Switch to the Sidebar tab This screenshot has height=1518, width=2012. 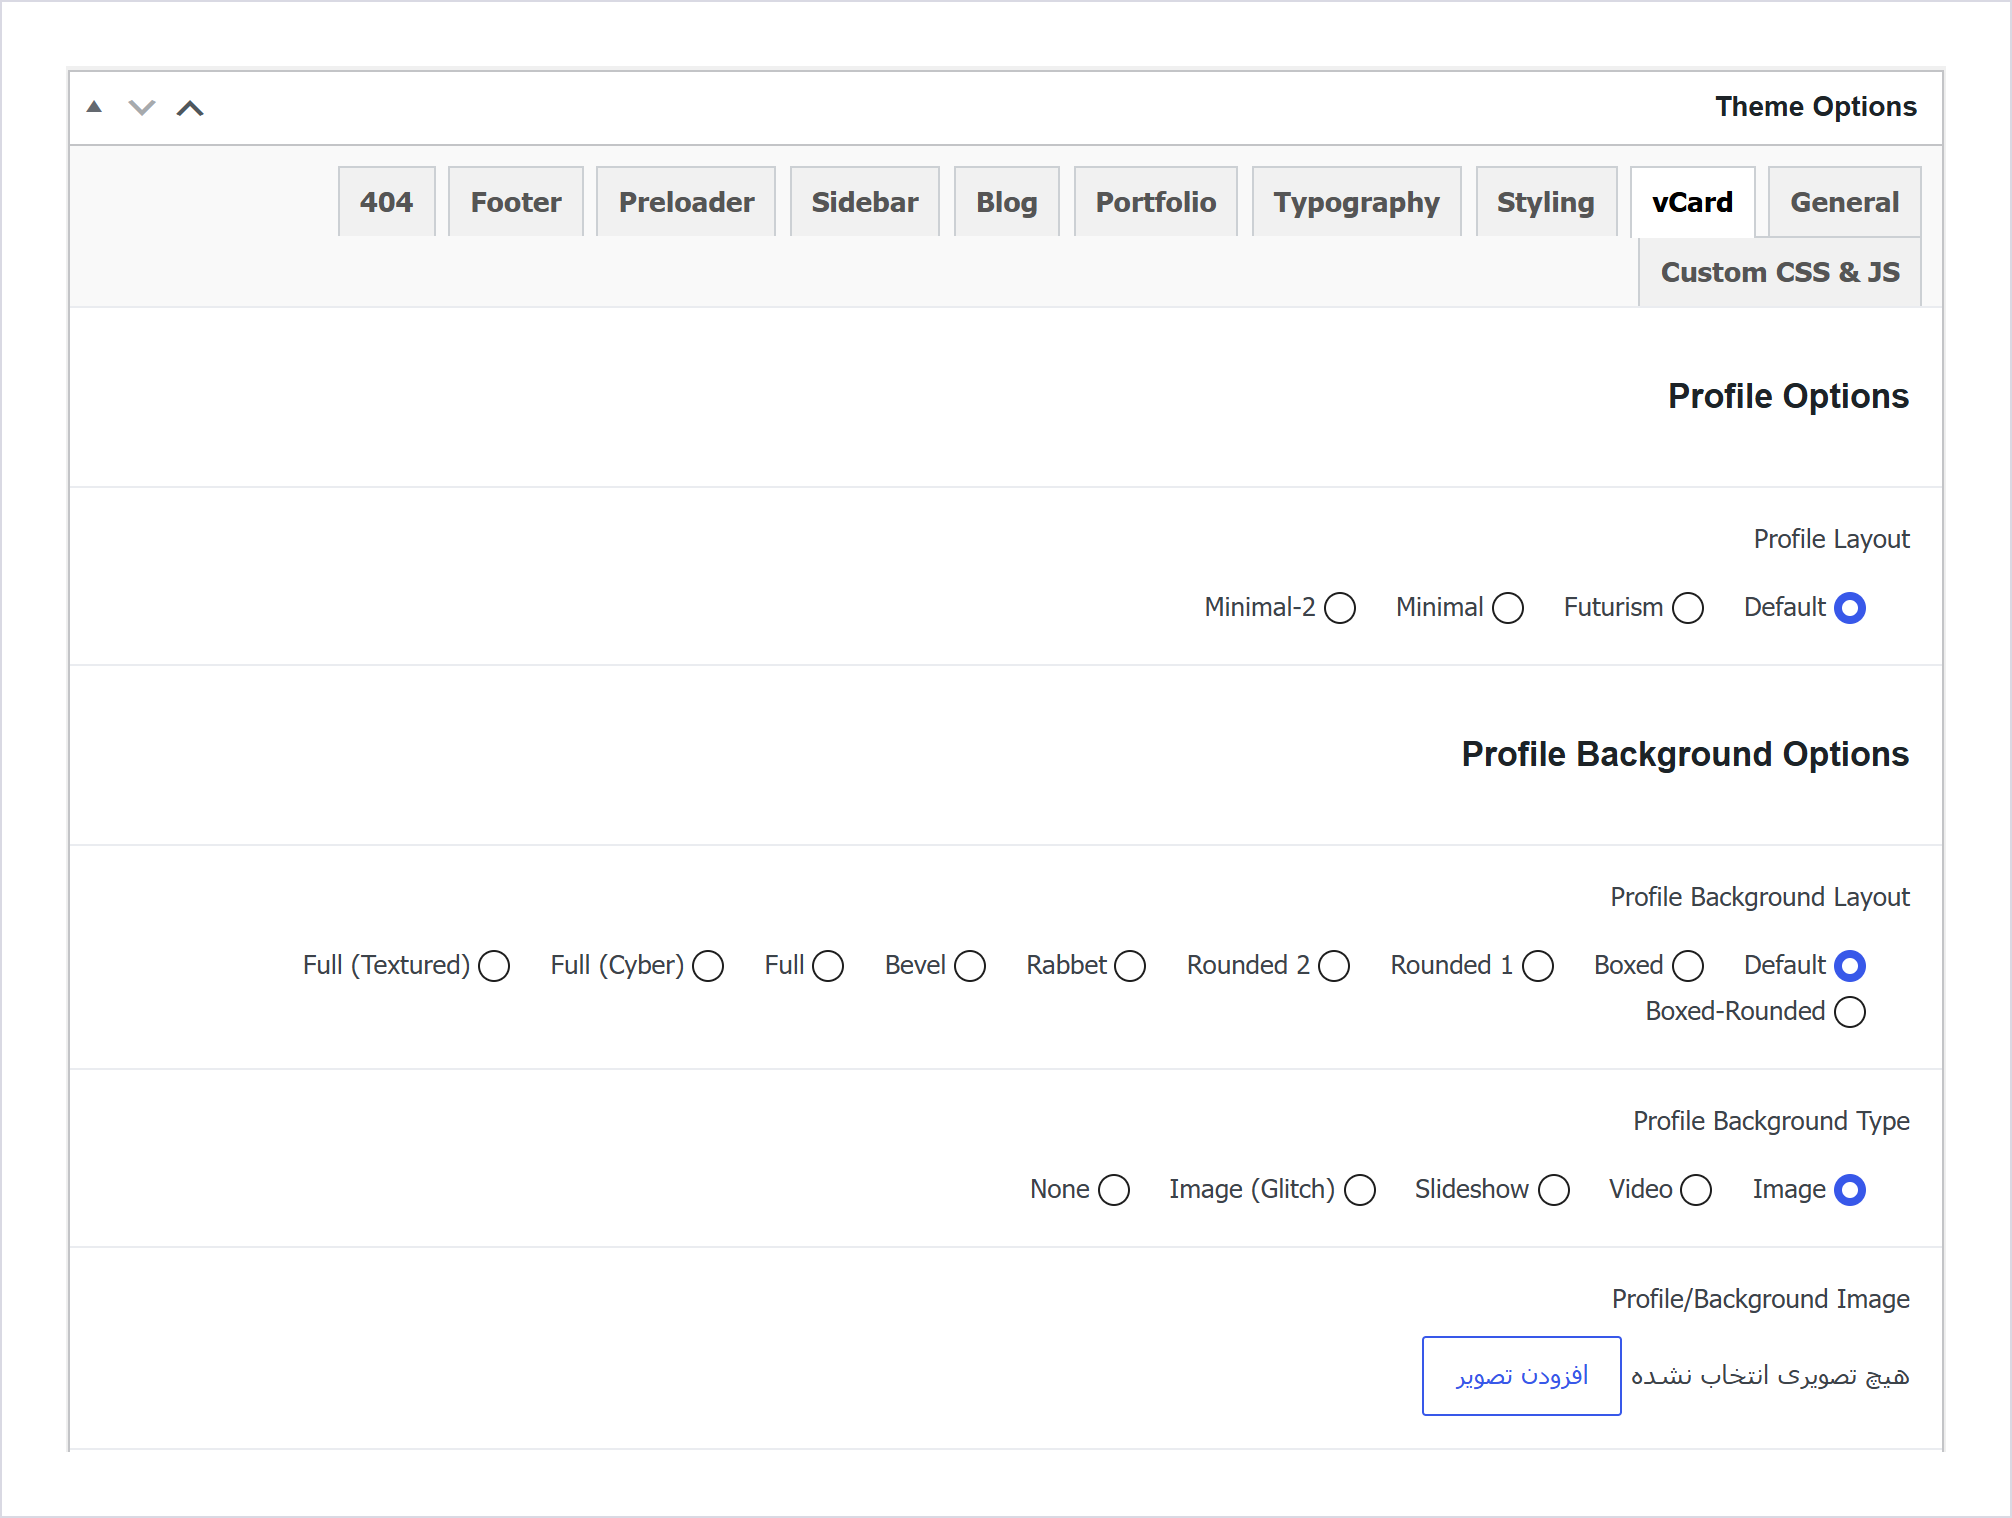[865, 202]
